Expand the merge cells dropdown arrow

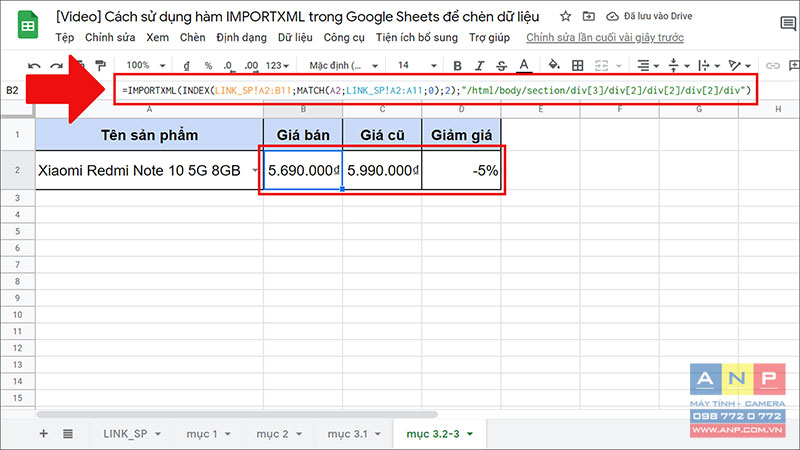619,66
